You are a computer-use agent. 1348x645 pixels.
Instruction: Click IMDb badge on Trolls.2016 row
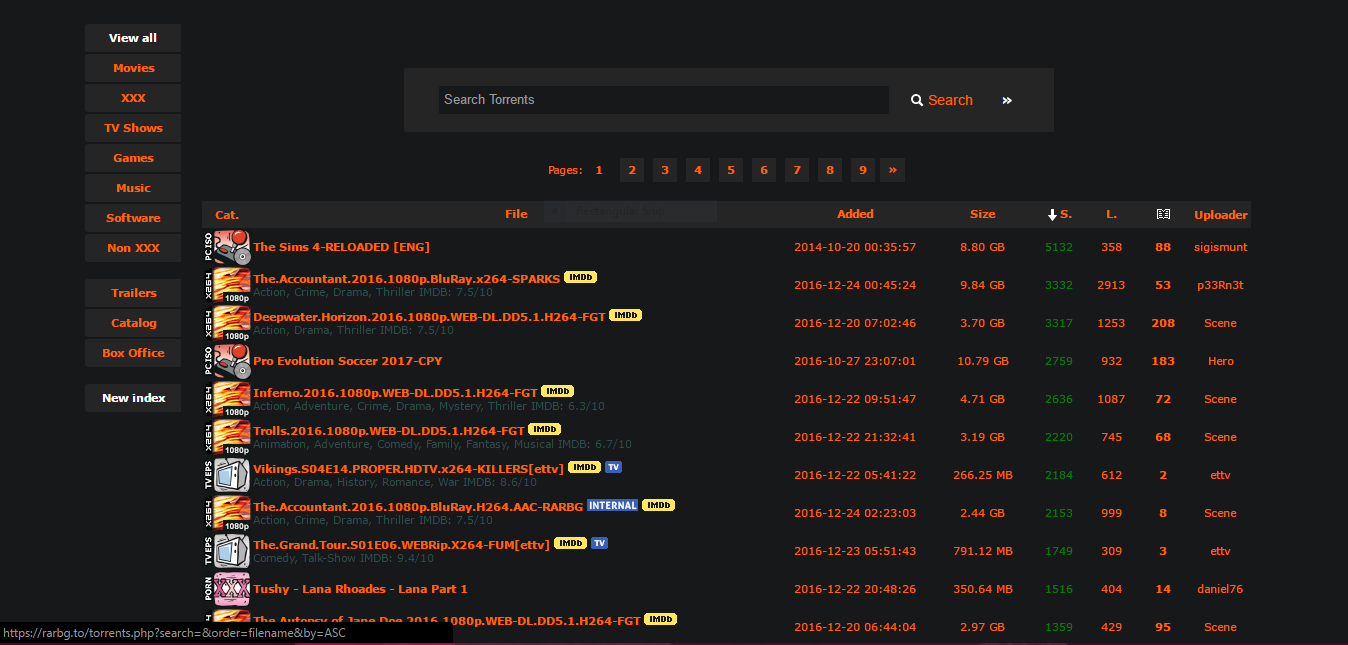(x=544, y=429)
